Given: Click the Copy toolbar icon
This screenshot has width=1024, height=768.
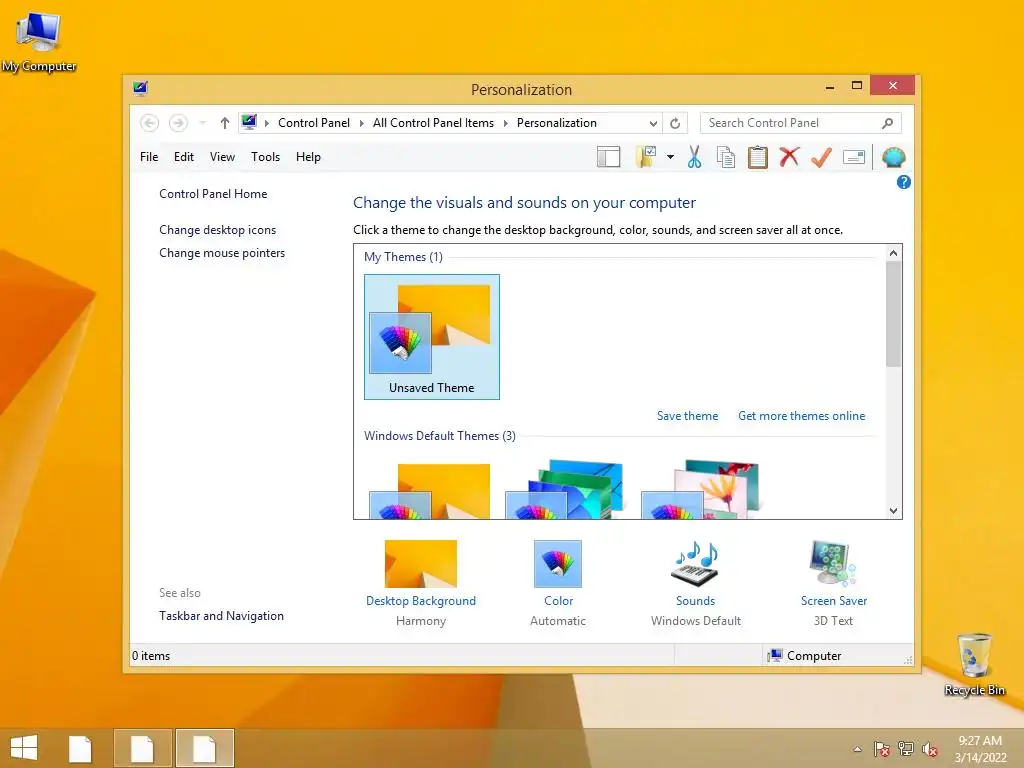Looking at the screenshot, I should pyautogui.click(x=726, y=157).
